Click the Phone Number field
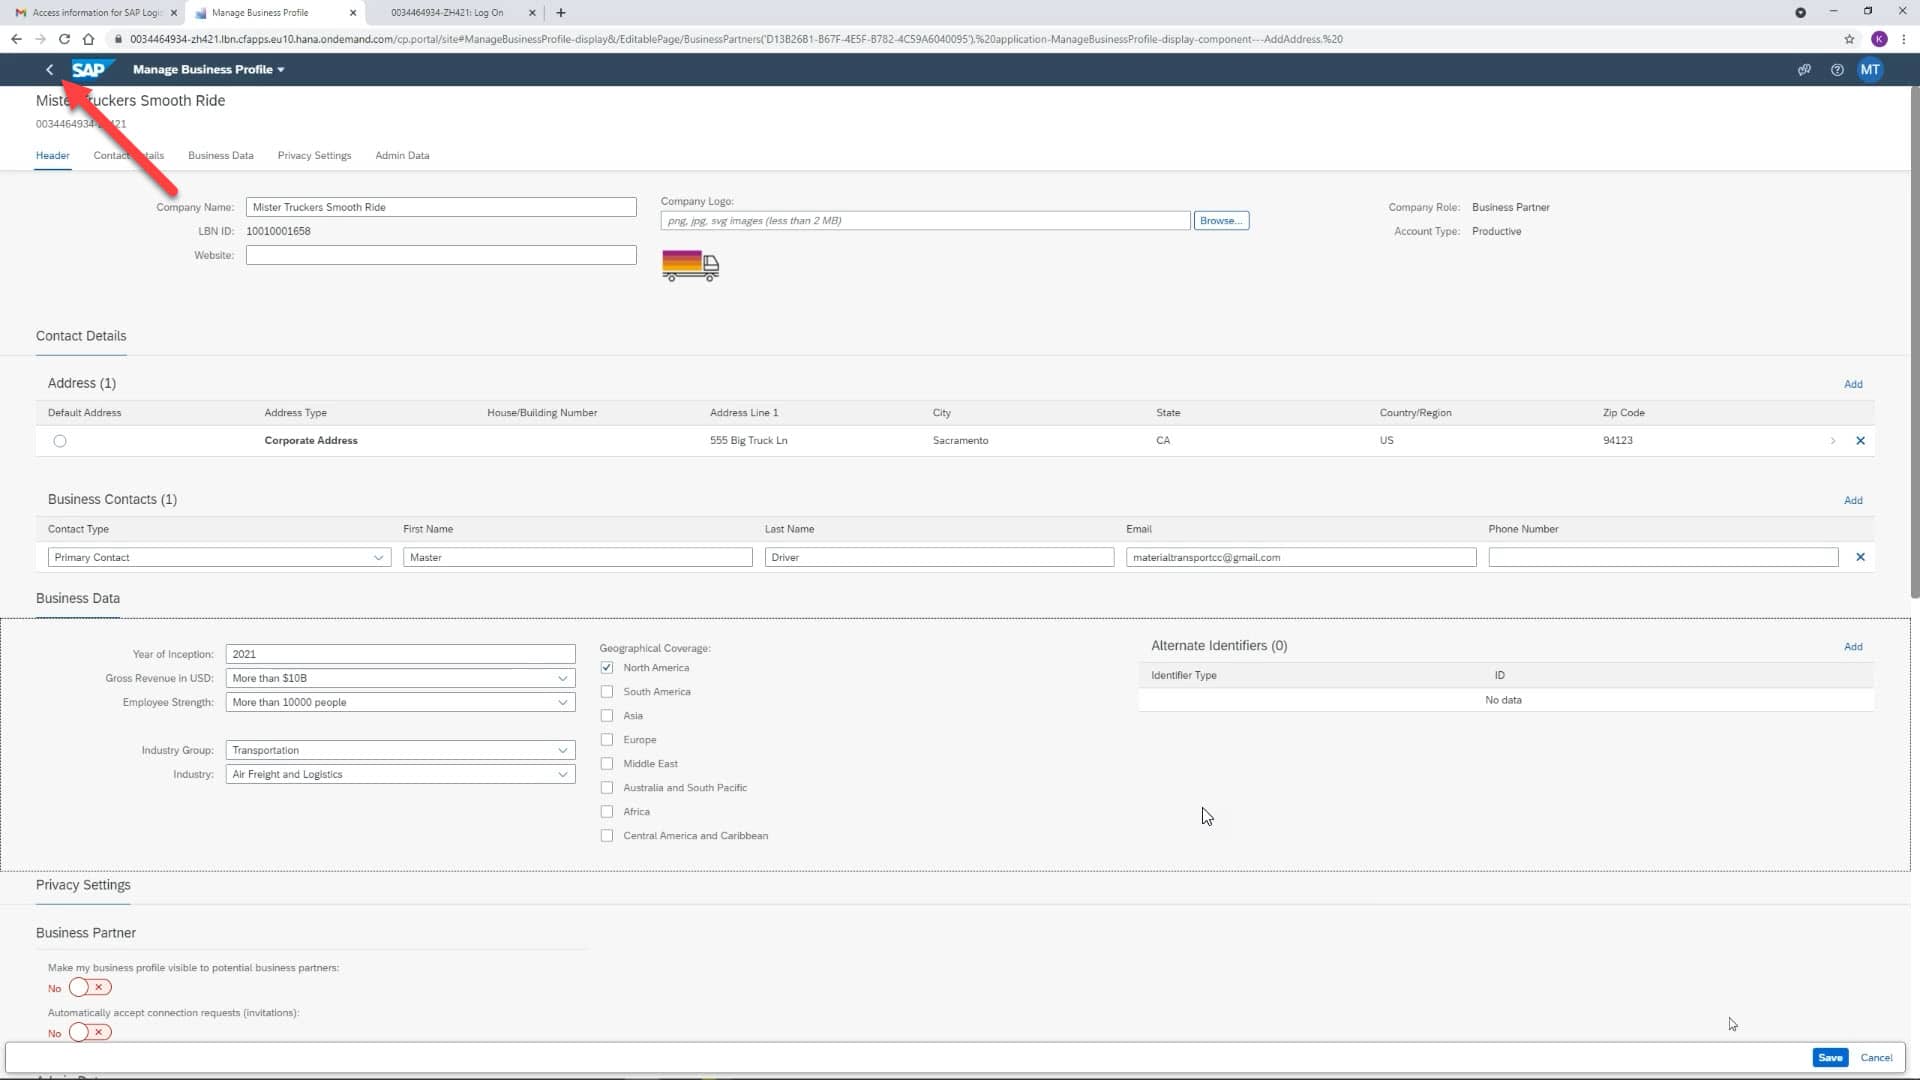The height and width of the screenshot is (1080, 1920). click(1663, 557)
